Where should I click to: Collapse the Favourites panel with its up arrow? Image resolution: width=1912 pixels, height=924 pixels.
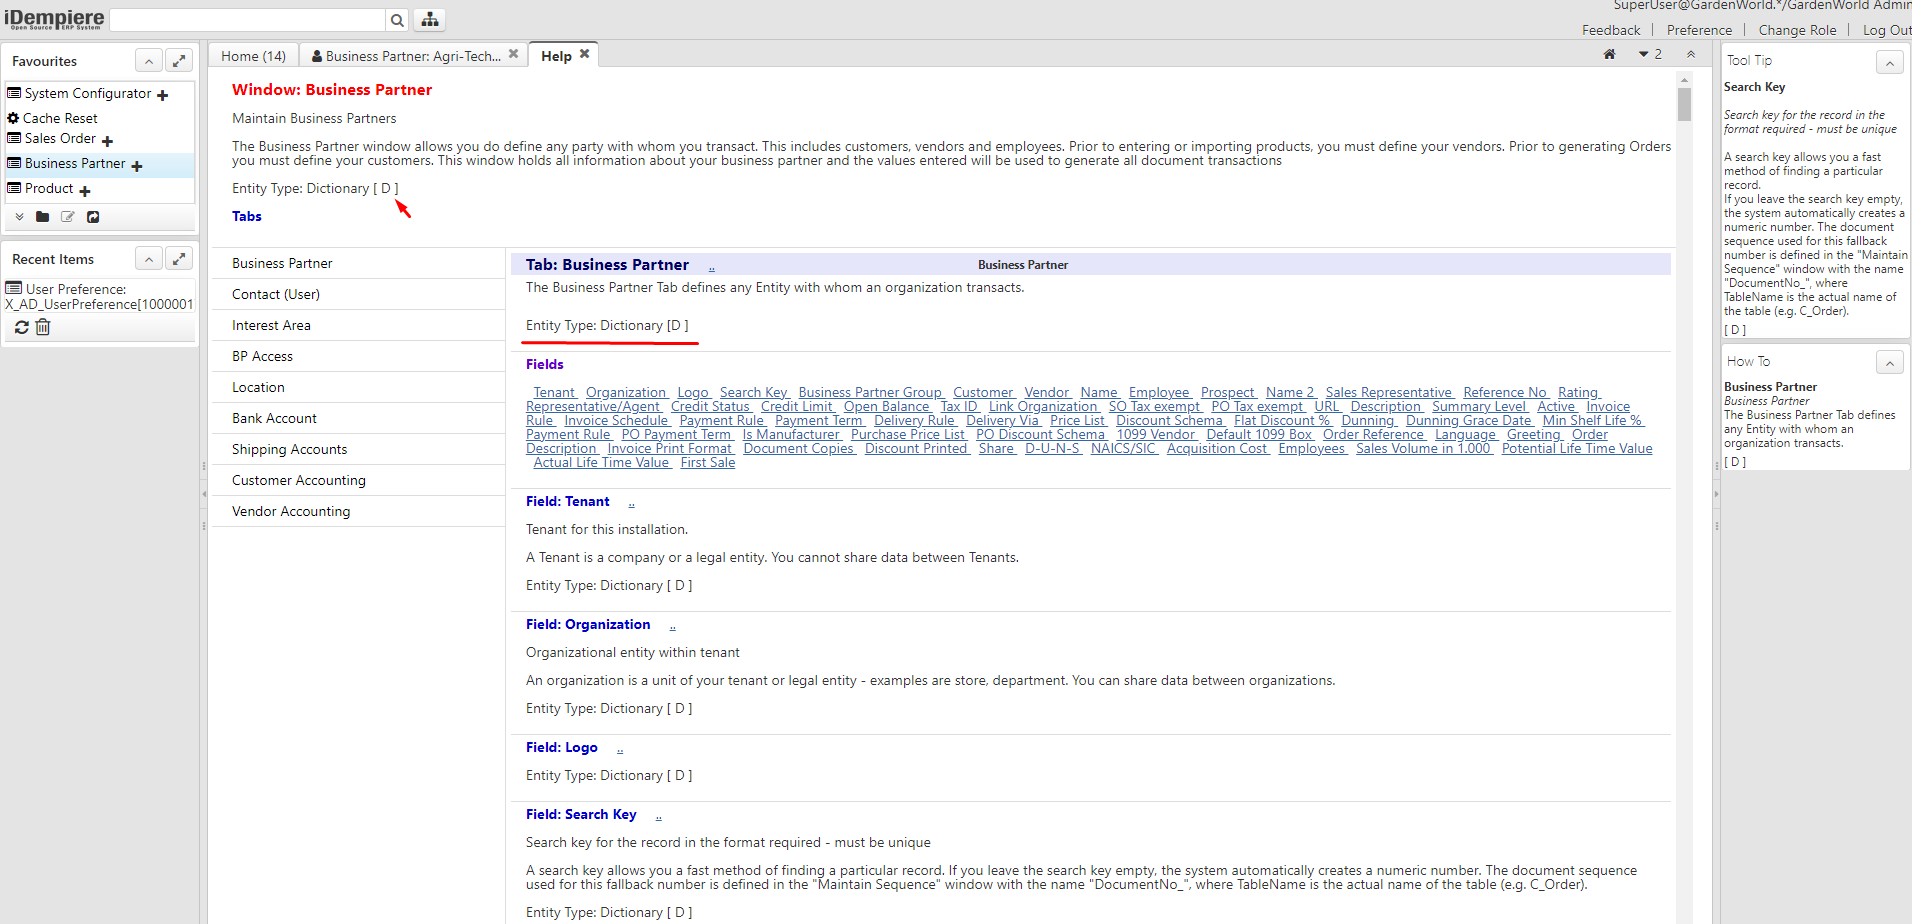(148, 60)
